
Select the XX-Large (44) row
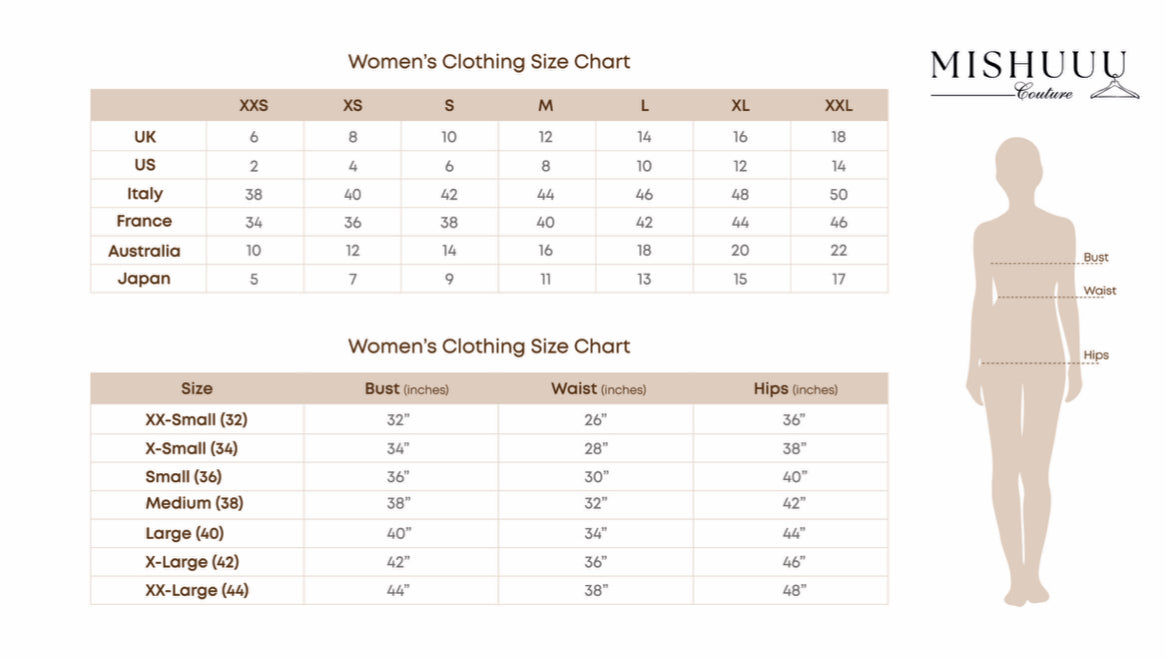pos(196,591)
